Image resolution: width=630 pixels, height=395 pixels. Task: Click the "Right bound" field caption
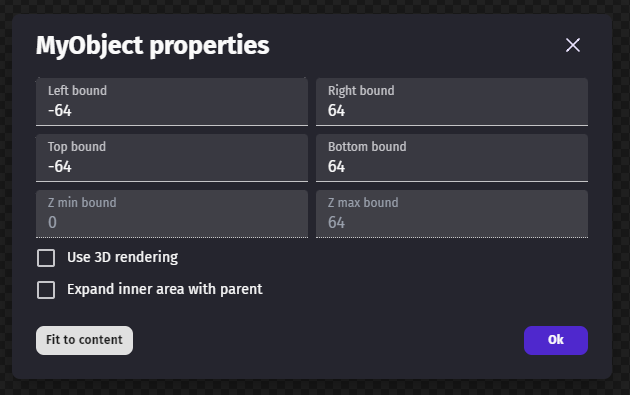point(361,91)
